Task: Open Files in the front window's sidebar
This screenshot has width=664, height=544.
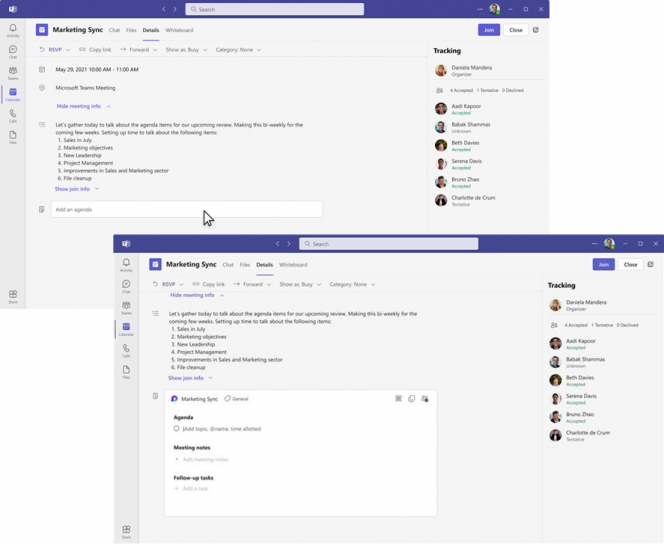Action: (x=126, y=372)
